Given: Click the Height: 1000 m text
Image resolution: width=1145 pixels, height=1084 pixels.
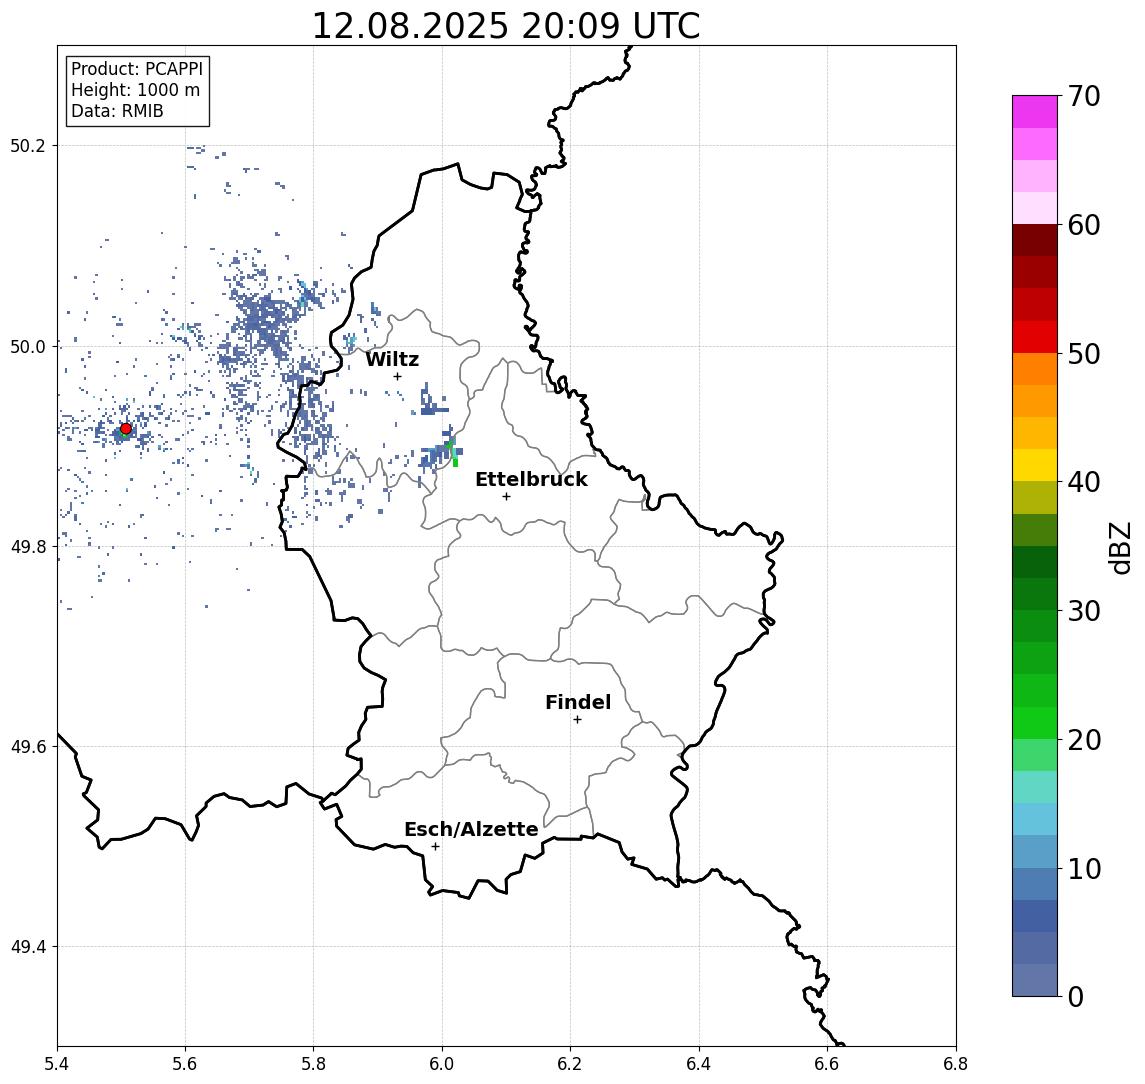Looking at the screenshot, I should (x=135, y=90).
